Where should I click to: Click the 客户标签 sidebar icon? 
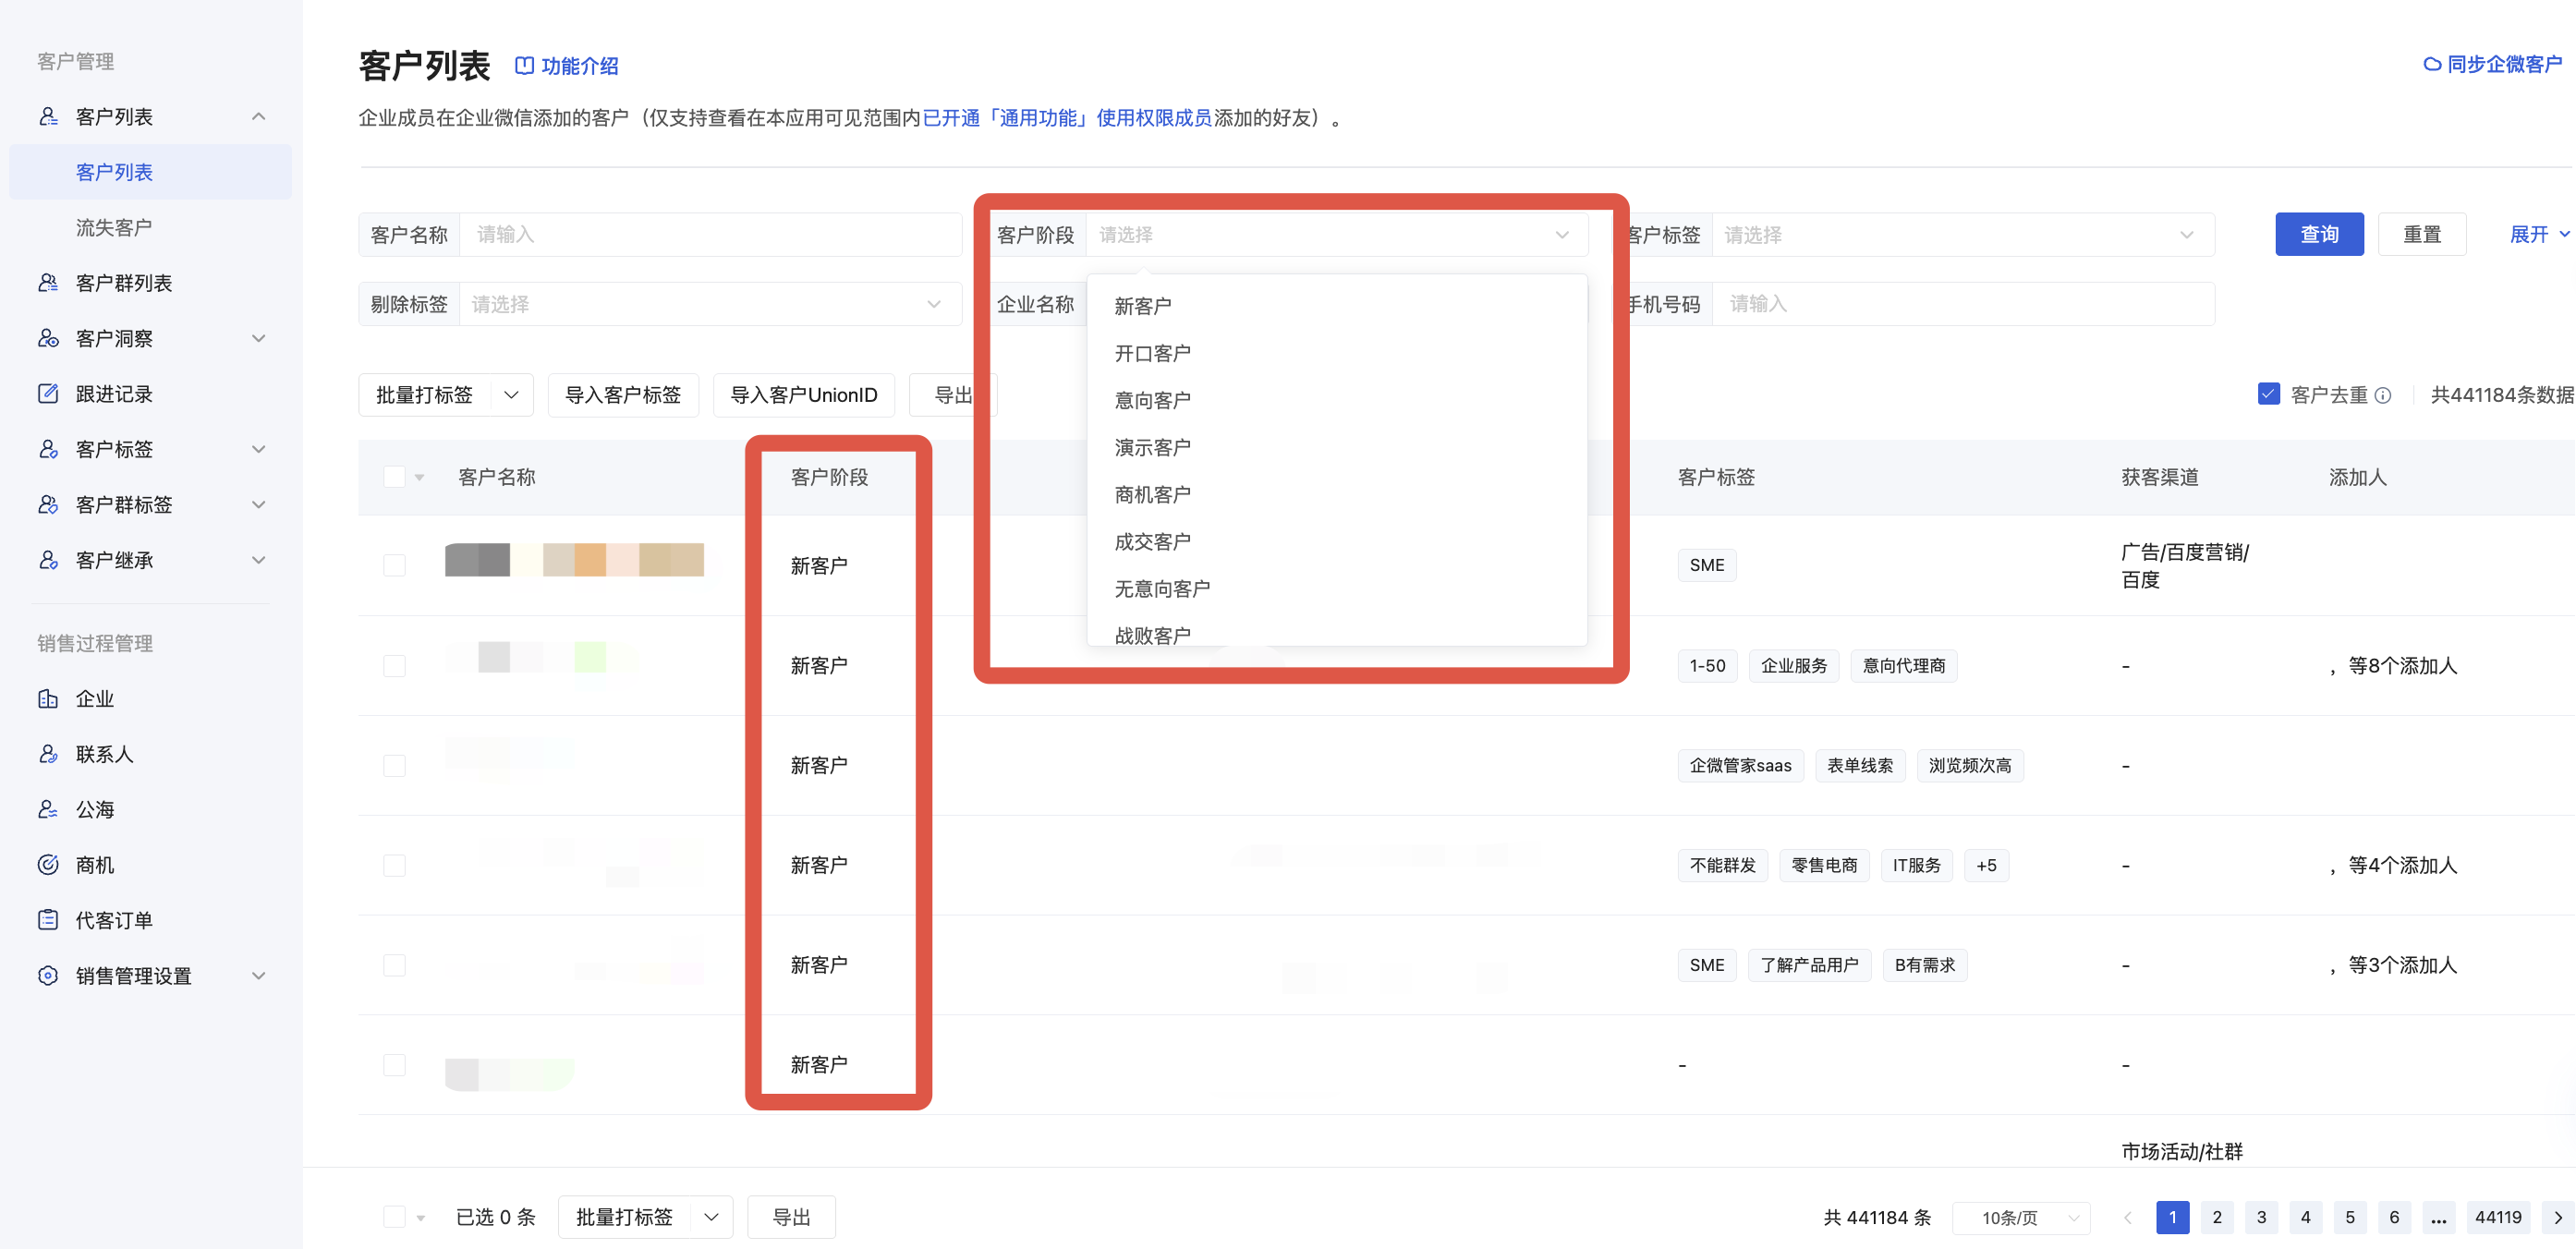click(x=48, y=449)
